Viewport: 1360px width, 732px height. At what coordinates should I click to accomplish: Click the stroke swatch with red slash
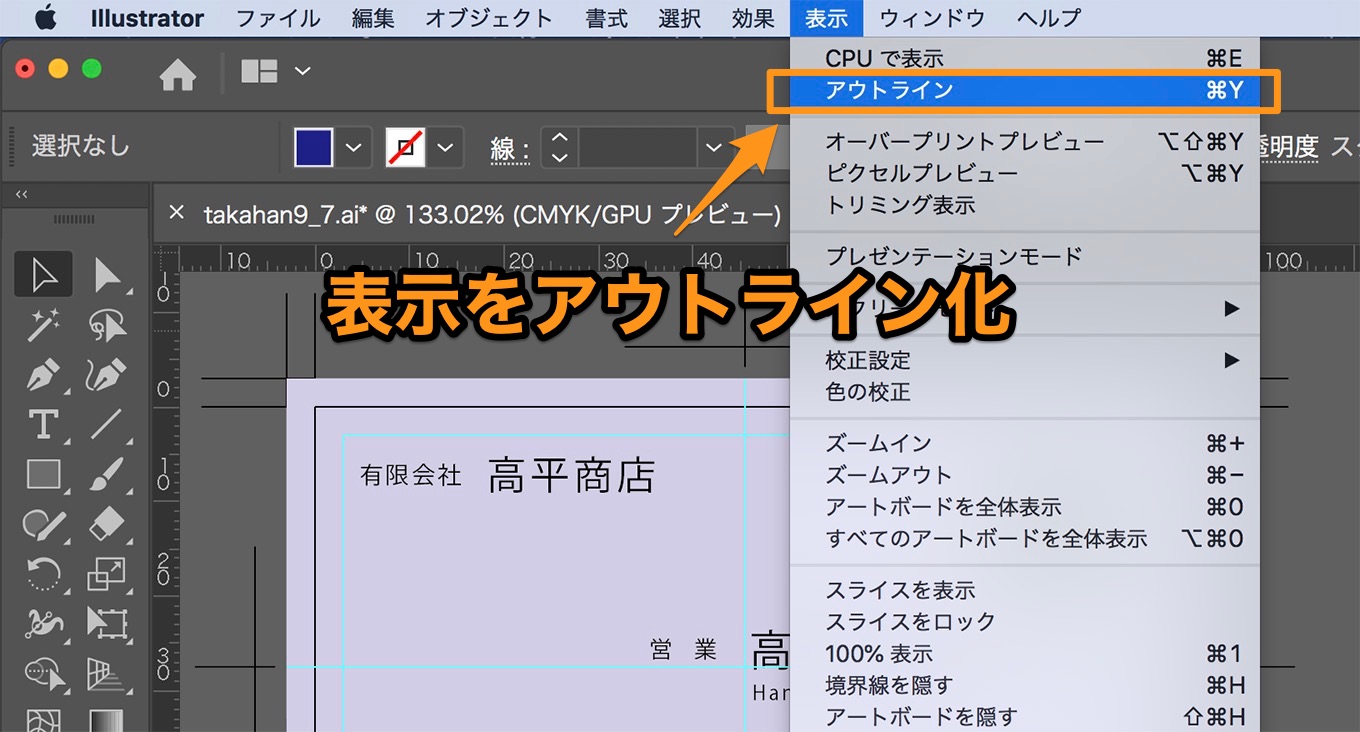click(x=405, y=148)
